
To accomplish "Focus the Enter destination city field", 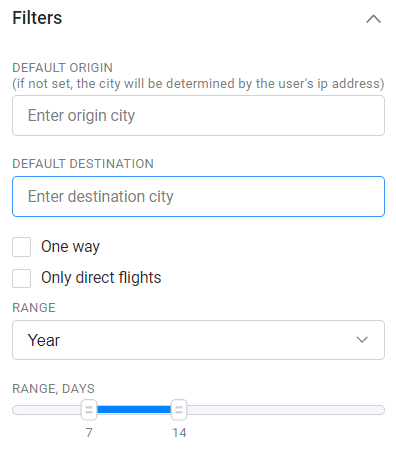I will 198,196.
